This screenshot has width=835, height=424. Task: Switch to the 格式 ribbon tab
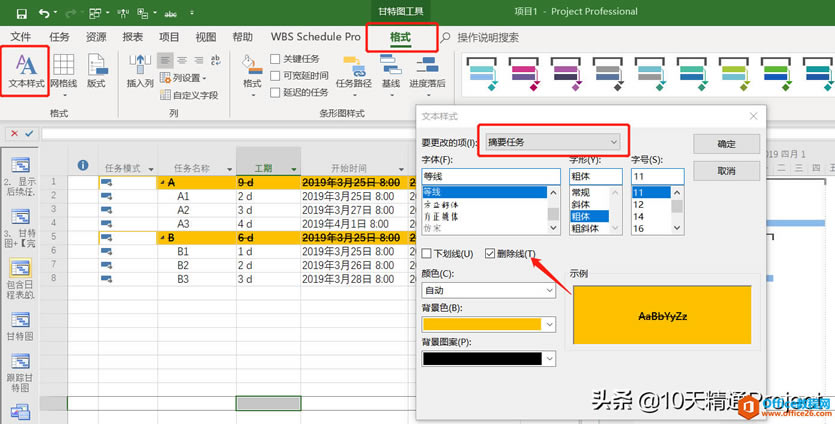400,37
